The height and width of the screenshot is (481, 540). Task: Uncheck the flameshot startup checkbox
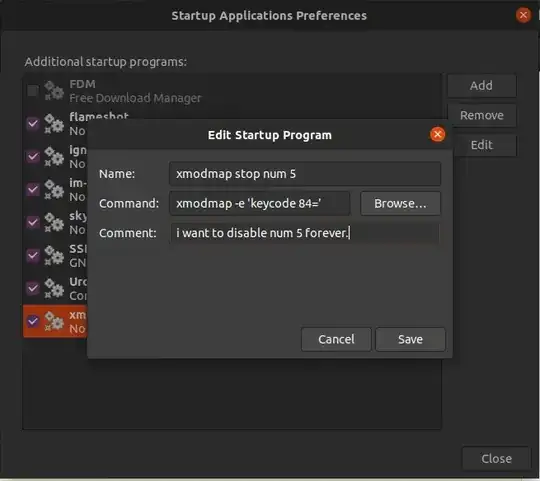(33, 123)
